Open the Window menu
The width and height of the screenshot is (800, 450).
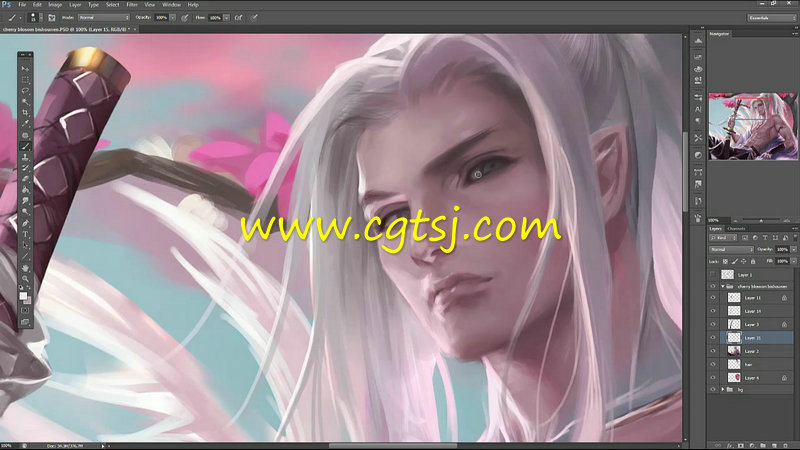[x=171, y=5]
